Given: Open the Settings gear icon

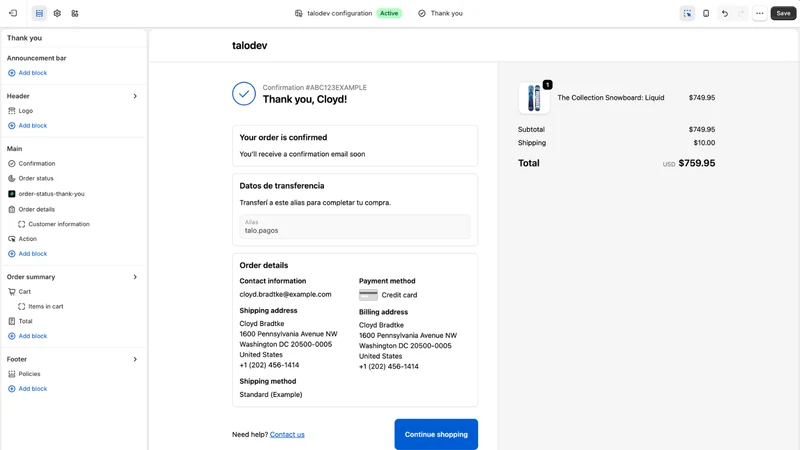Looking at the screenshot, I should click(x=57, y=13).
